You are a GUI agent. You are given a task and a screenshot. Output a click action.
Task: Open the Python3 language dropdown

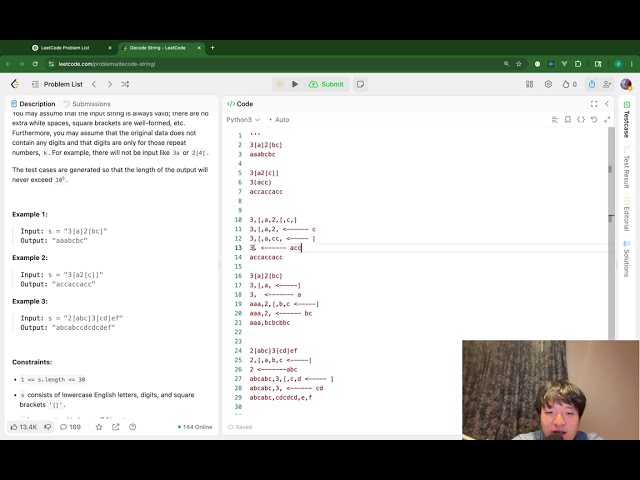click(x=243, y=120)
